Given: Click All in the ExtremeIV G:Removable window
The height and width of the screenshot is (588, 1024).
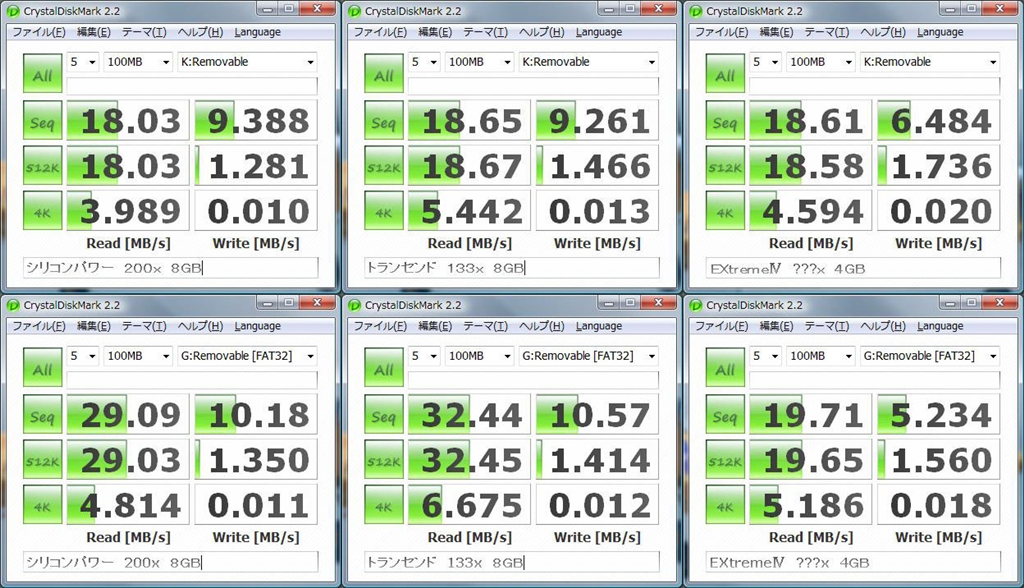Looking at the screenshot, I should tap(725, 367).
